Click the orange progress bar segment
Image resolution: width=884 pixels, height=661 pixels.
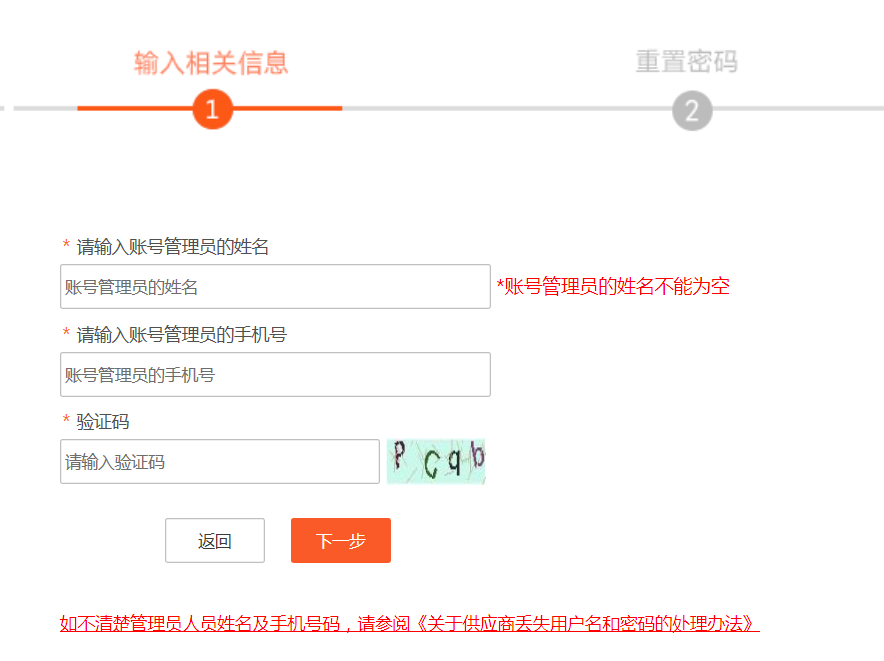point(210,108)
